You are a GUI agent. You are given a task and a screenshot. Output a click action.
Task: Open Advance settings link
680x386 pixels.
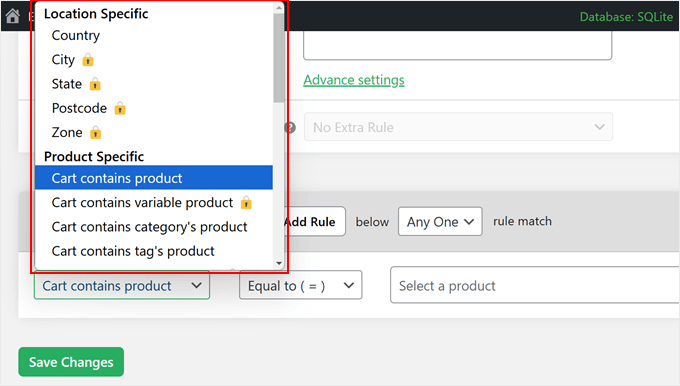pos(354,80)
